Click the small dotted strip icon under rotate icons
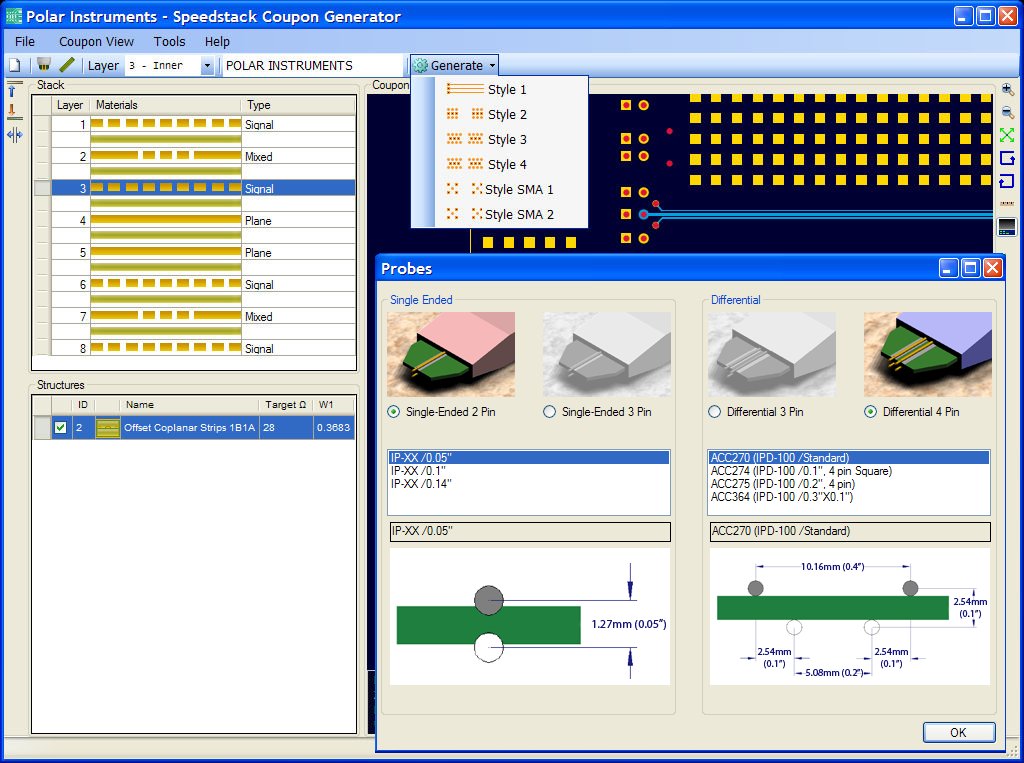This screenshot has width=1024, height=763. [1007, 204]
